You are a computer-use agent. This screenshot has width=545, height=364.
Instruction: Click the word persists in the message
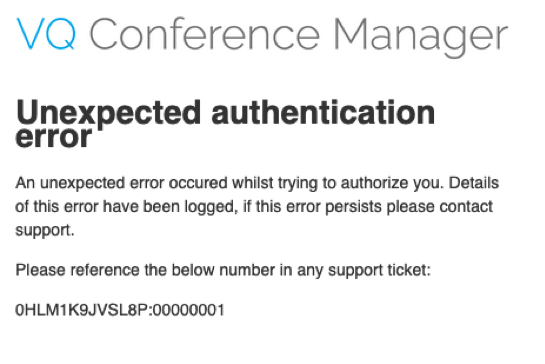[353, 207]
